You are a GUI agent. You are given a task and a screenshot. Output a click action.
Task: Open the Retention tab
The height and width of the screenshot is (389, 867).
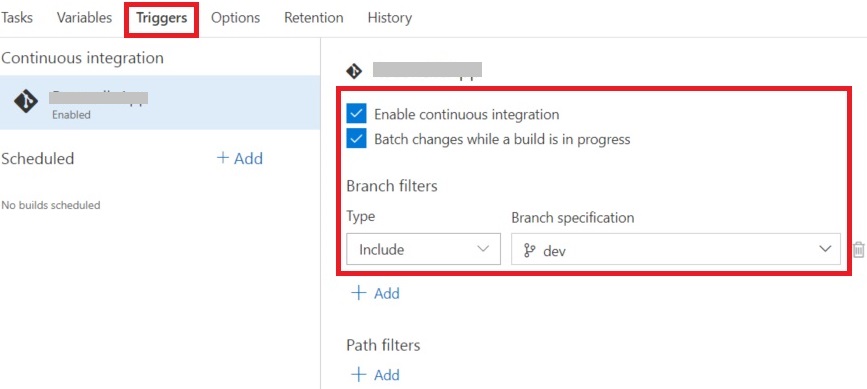click(314, 18)
